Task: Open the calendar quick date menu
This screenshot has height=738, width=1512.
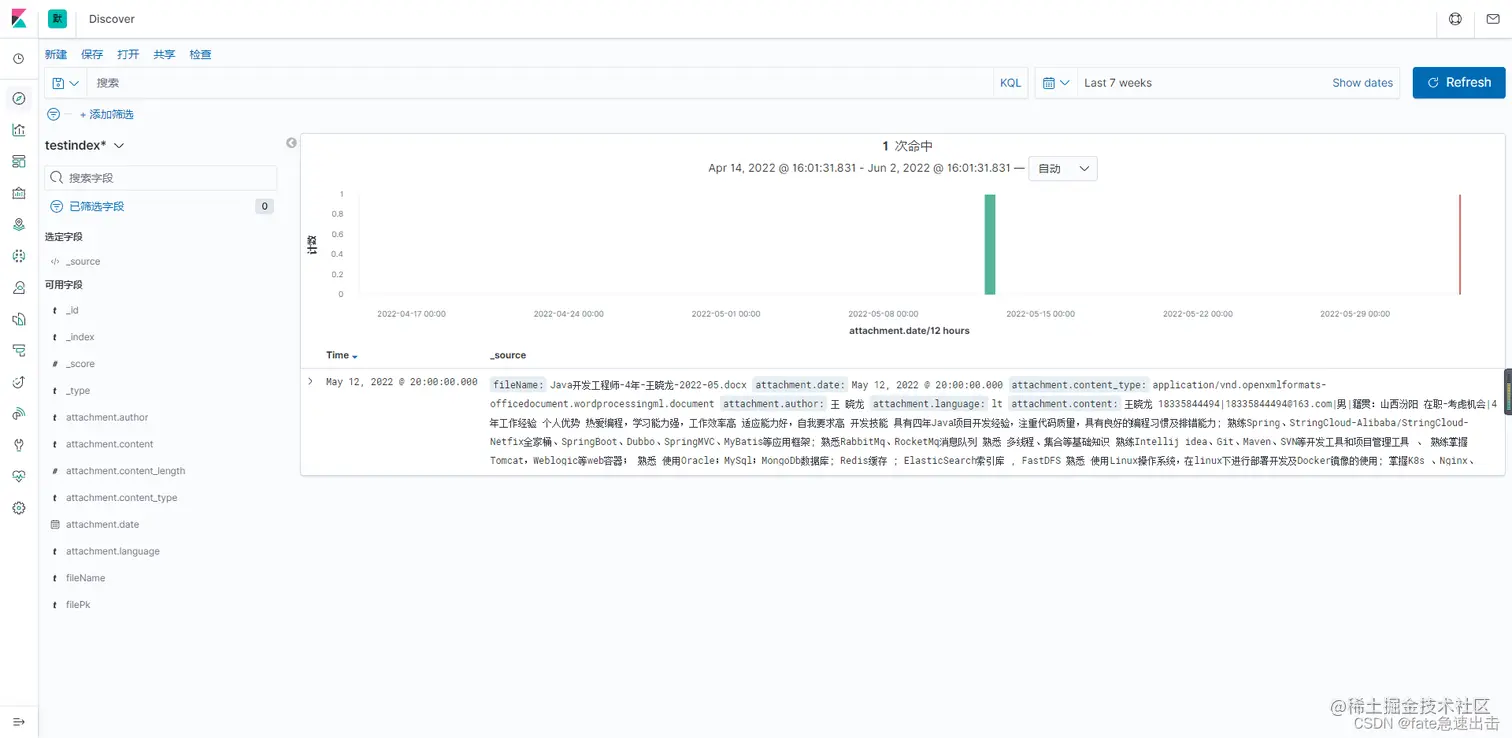Action: tap(1056, 83)
